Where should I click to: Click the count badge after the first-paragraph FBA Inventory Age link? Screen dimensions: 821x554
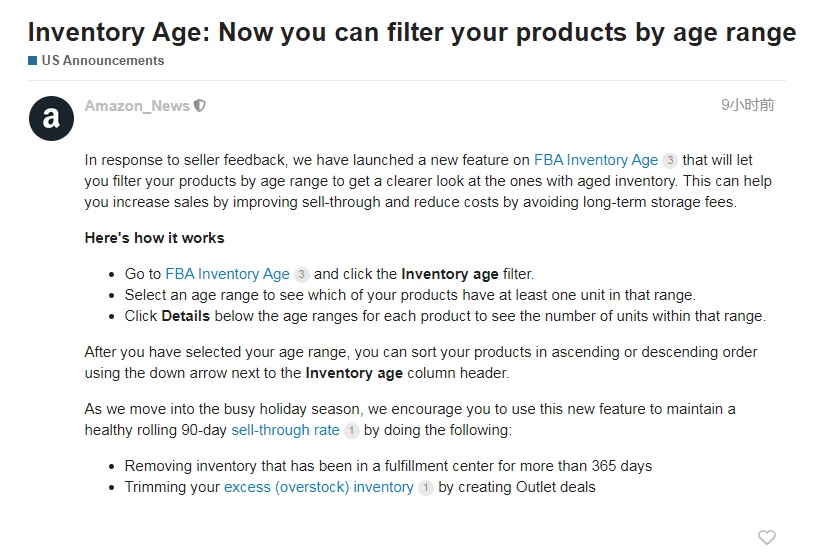[670, 160]
